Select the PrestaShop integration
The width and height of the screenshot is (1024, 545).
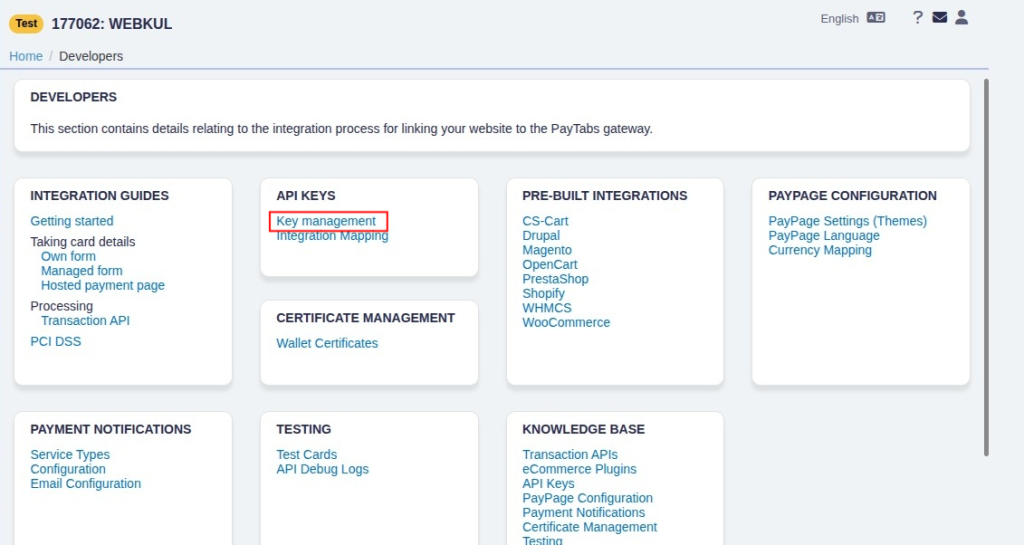point(555,279)
